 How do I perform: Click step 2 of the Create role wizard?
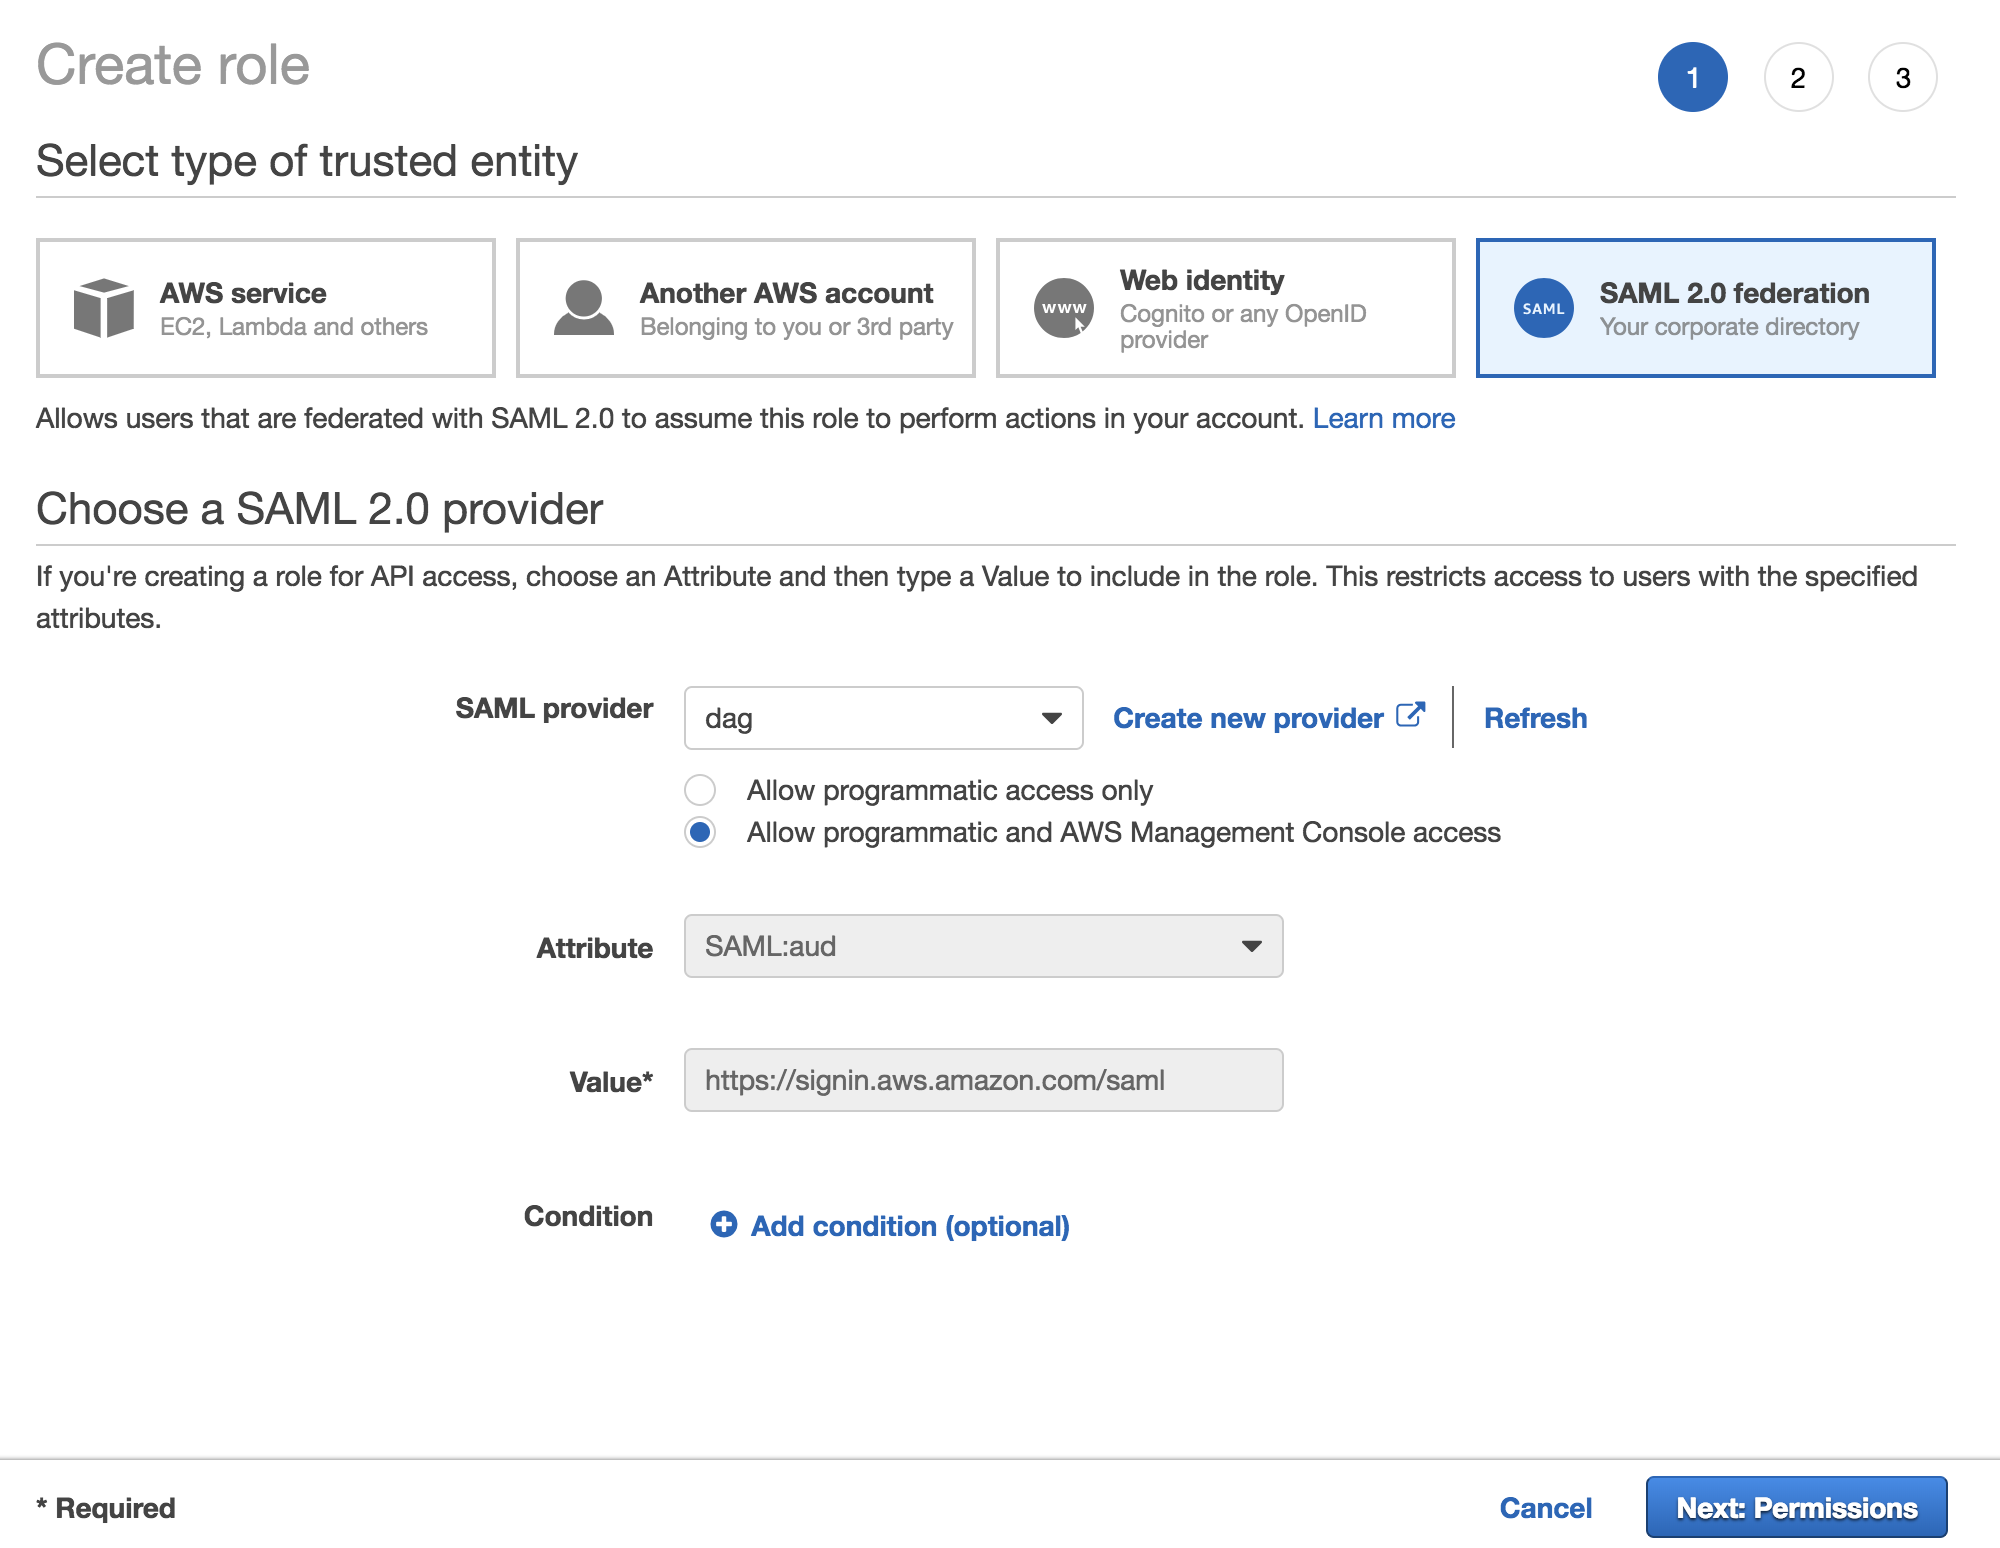(1798, 76)
